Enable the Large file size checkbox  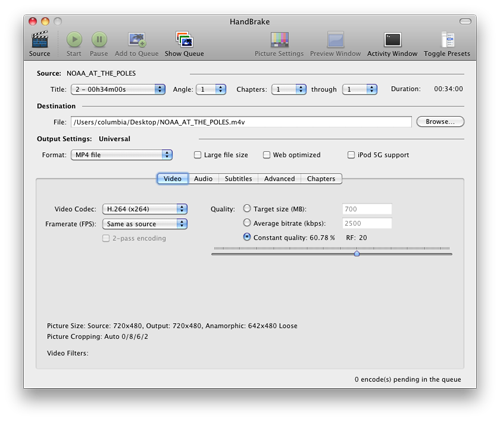(198, 155)
